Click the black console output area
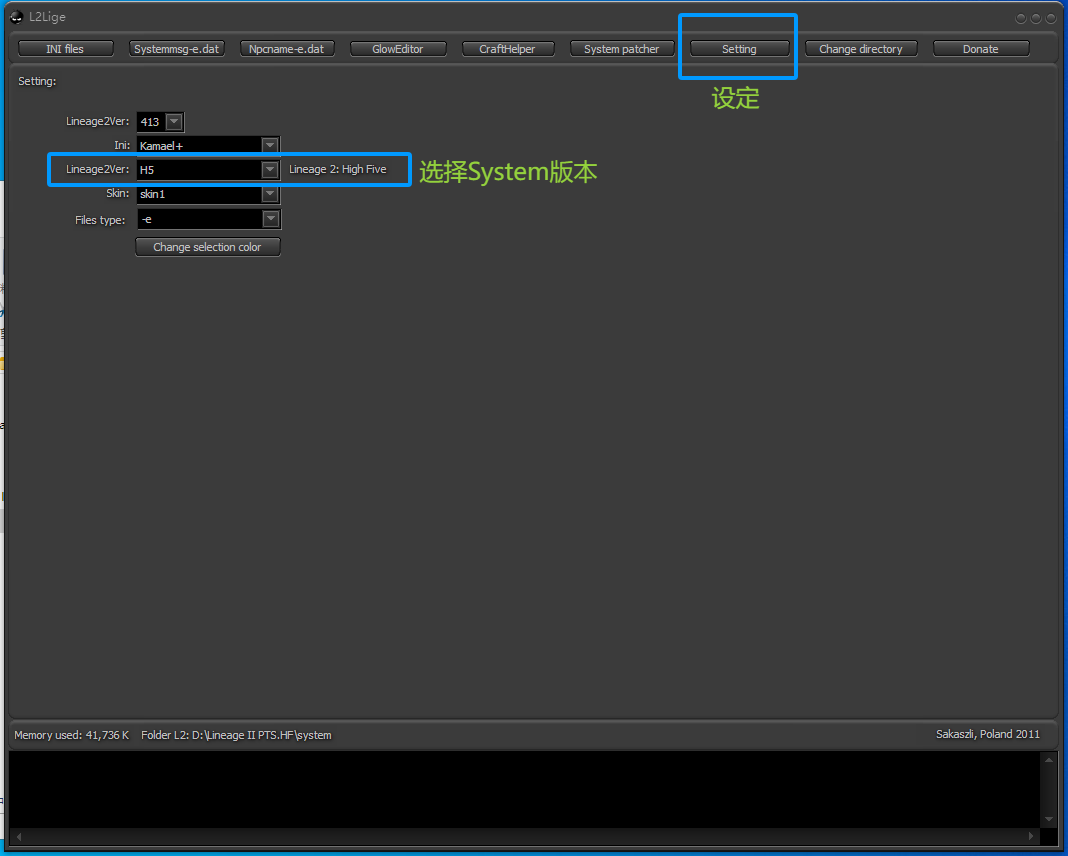Image resolution: width=1068 pixels, height=856 pixels. pyautogui.click(x=524, y=789)
